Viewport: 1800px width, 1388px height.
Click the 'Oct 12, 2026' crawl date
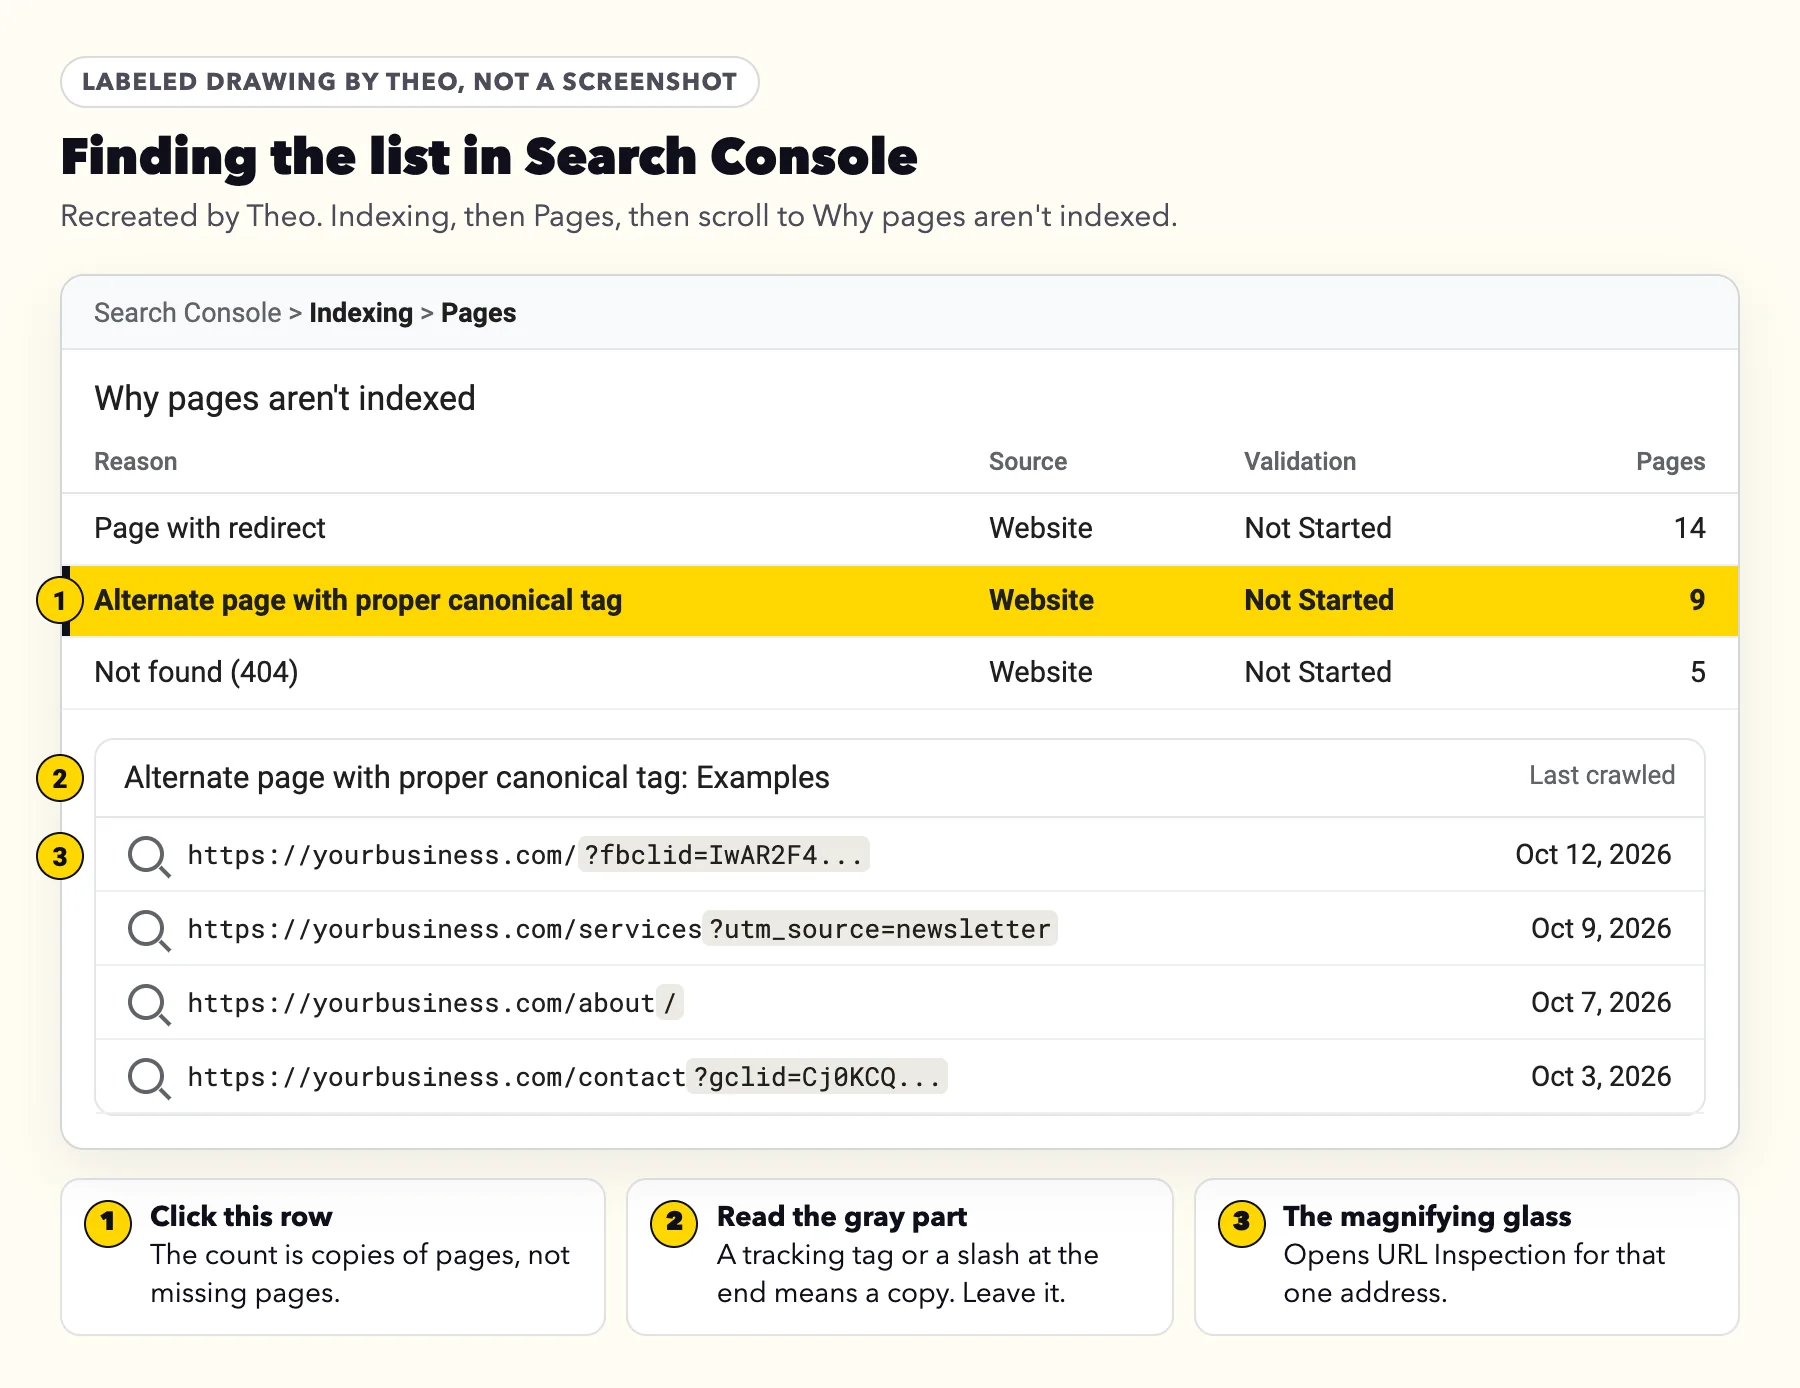tap(1593, 854)
